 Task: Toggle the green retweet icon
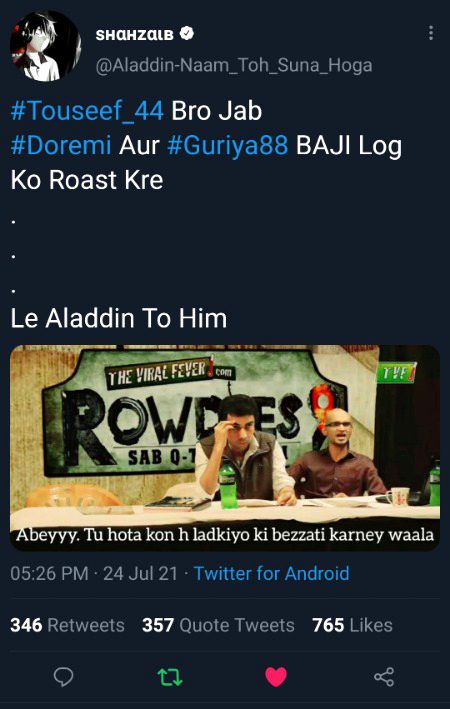tap(170, 677)
